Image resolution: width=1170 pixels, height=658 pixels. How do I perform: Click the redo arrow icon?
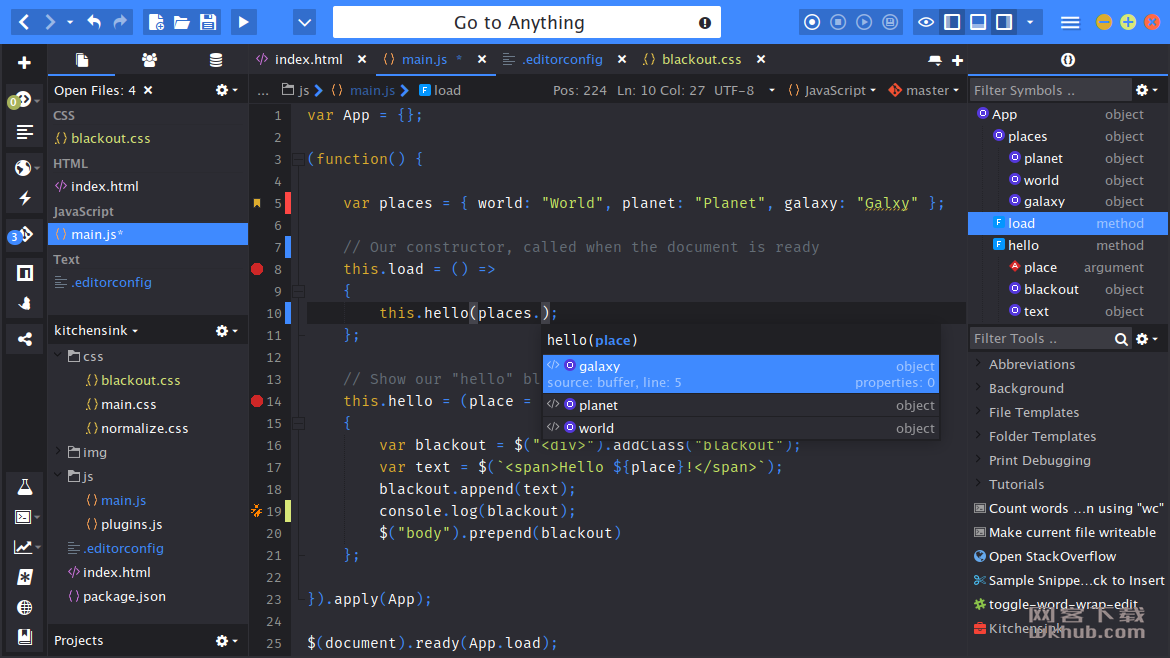coord(119,22)
